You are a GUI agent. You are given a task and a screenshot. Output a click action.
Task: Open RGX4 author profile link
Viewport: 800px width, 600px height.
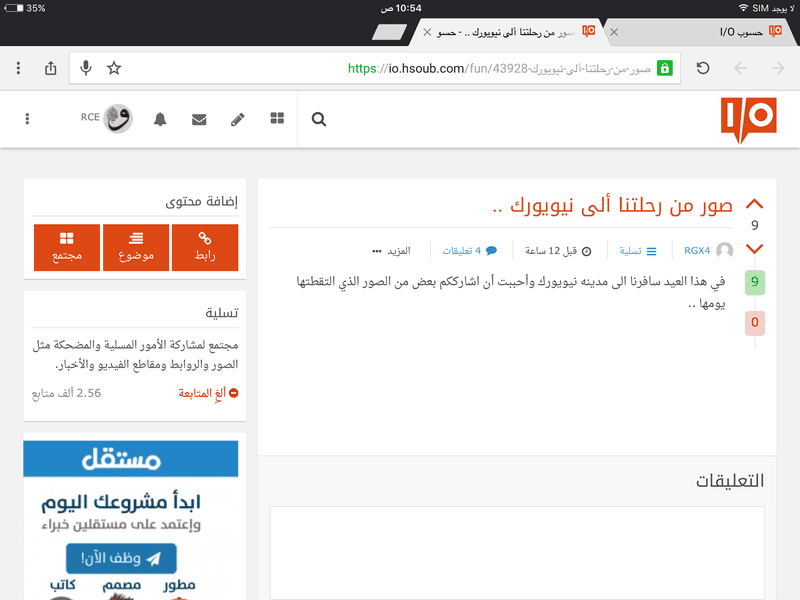pos(697,251)
